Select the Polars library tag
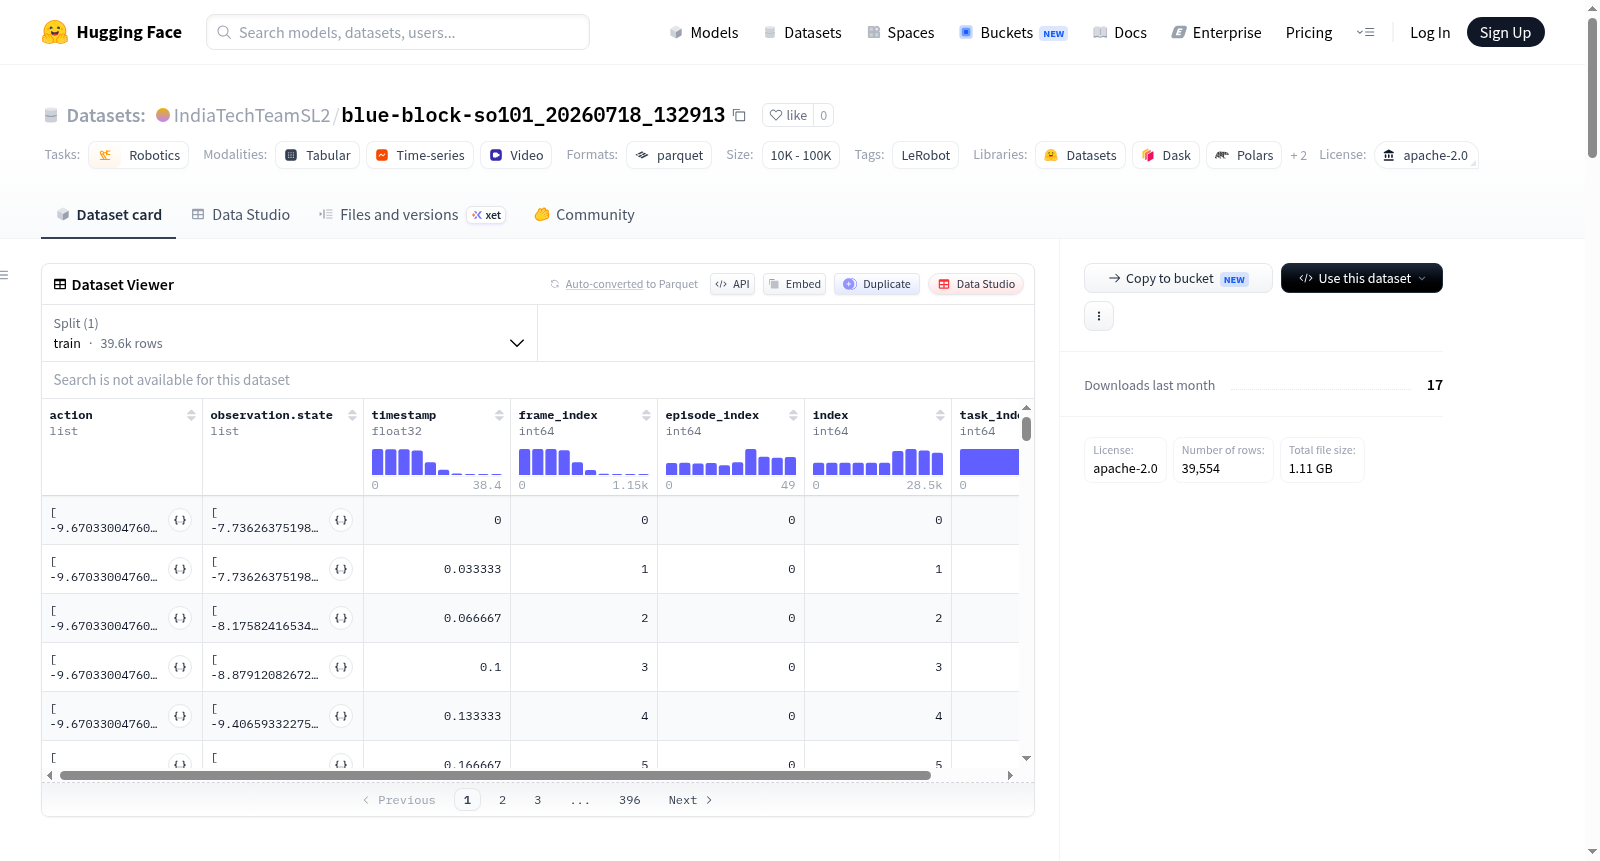The image size is (1600, 861). [x=1244, y=155]
